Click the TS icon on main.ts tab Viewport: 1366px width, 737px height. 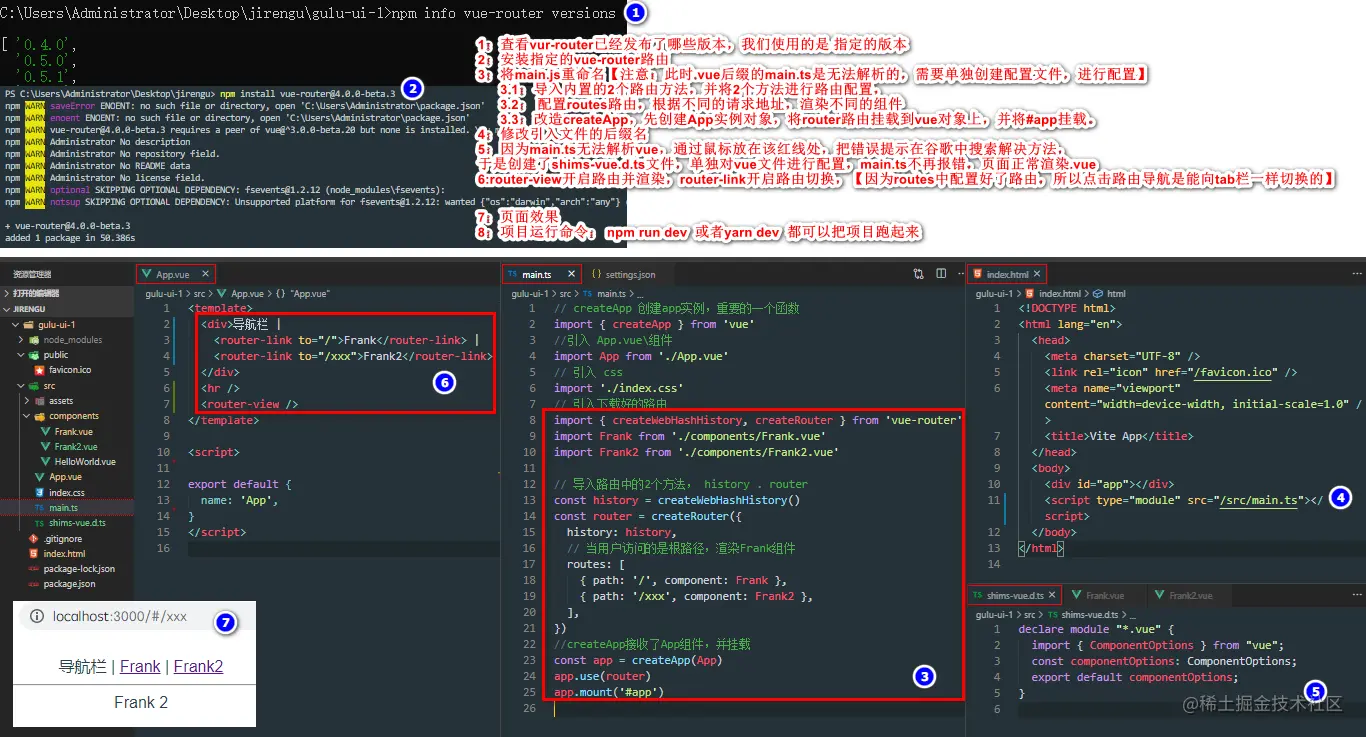(513, 274)
